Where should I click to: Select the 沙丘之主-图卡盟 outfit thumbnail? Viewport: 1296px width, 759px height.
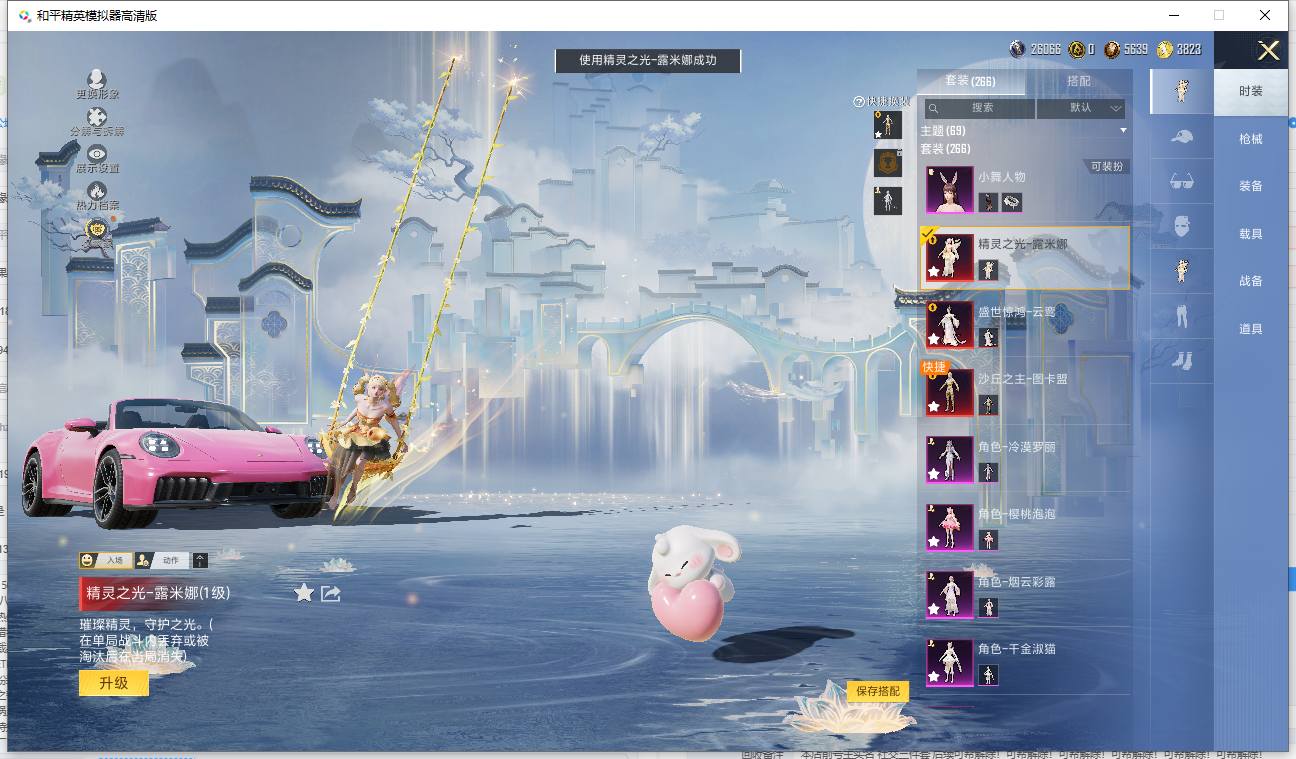(x=949, y=392)
